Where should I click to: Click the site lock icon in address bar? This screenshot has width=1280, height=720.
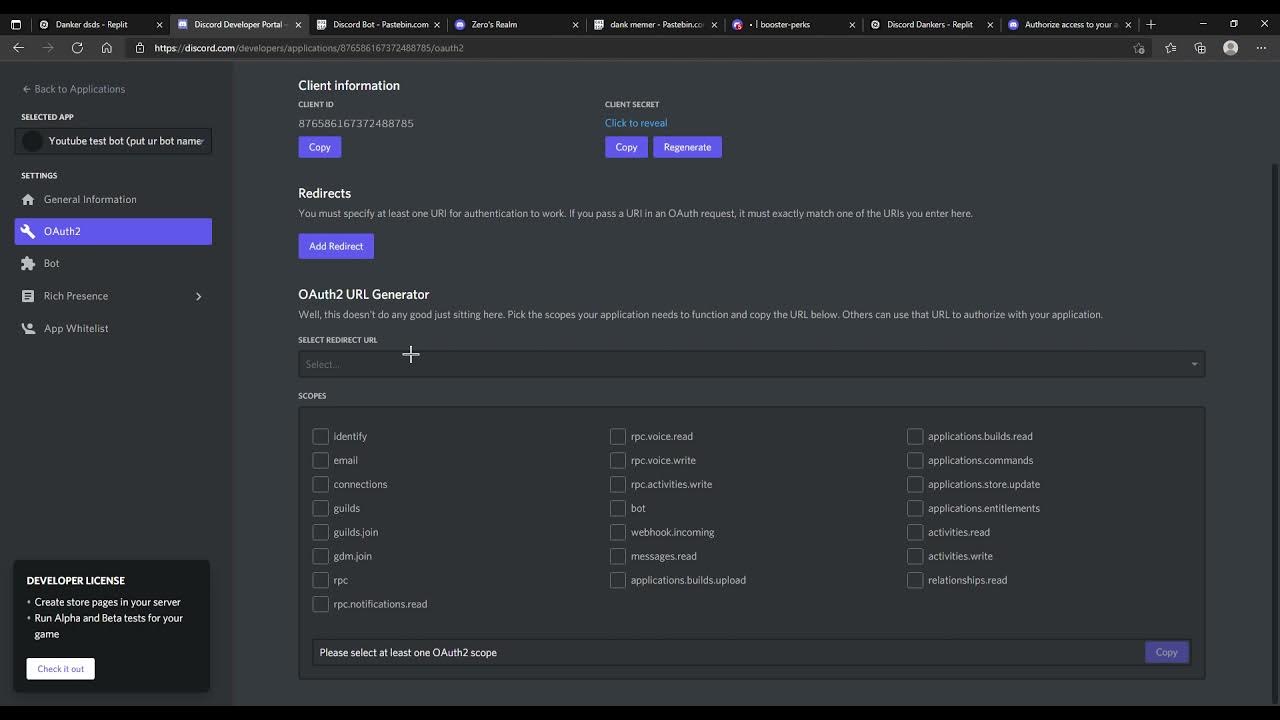[x=140, y=48]
